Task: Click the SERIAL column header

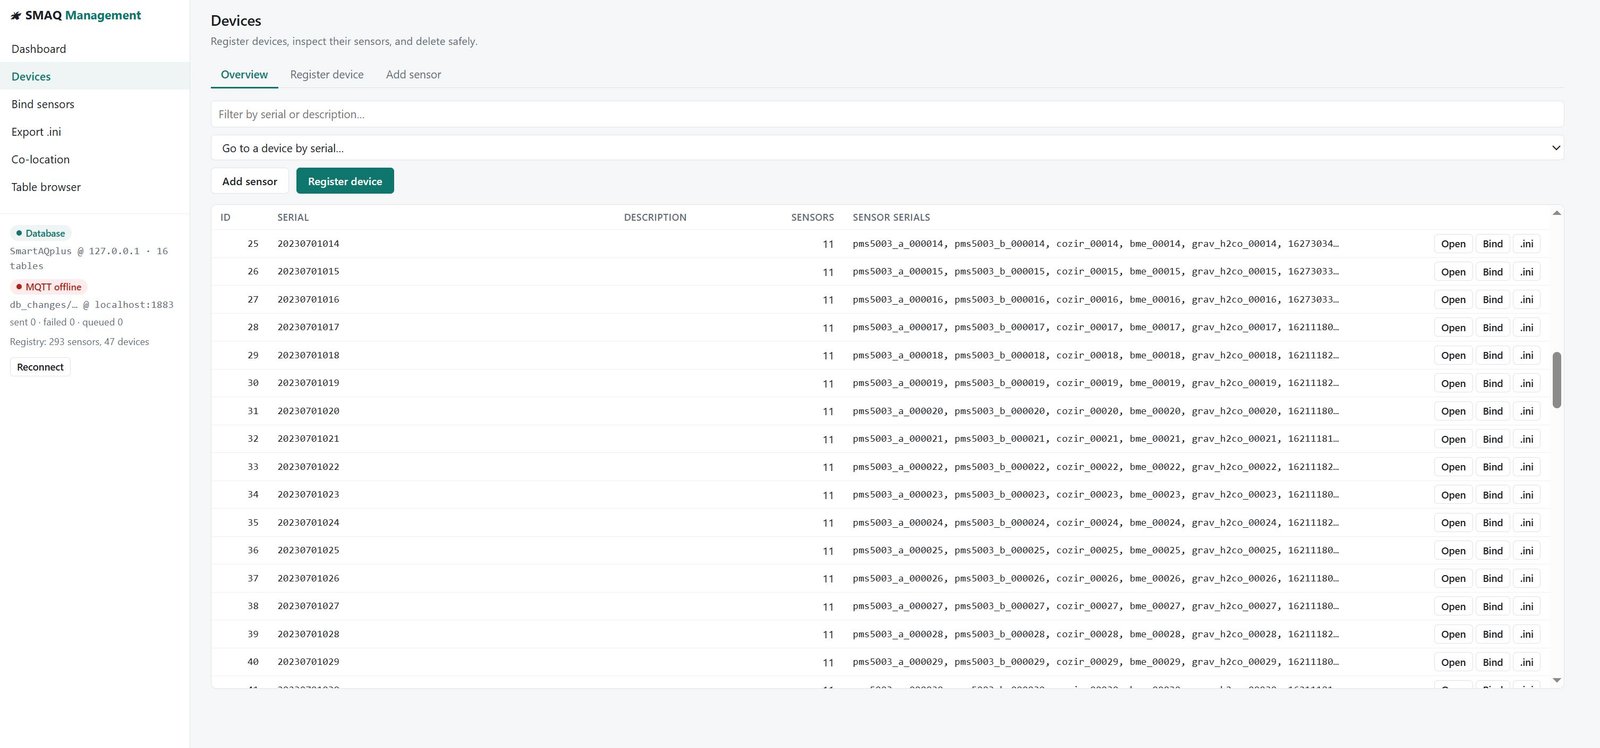Action: pyautogui.click(x=293, y=218)
